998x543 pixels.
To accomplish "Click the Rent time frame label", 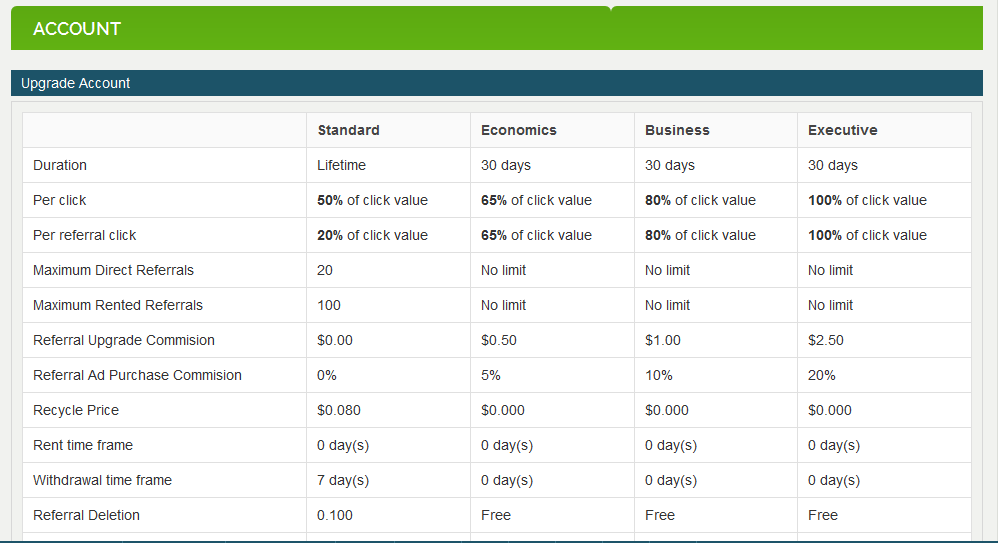I will coord(83,445).
